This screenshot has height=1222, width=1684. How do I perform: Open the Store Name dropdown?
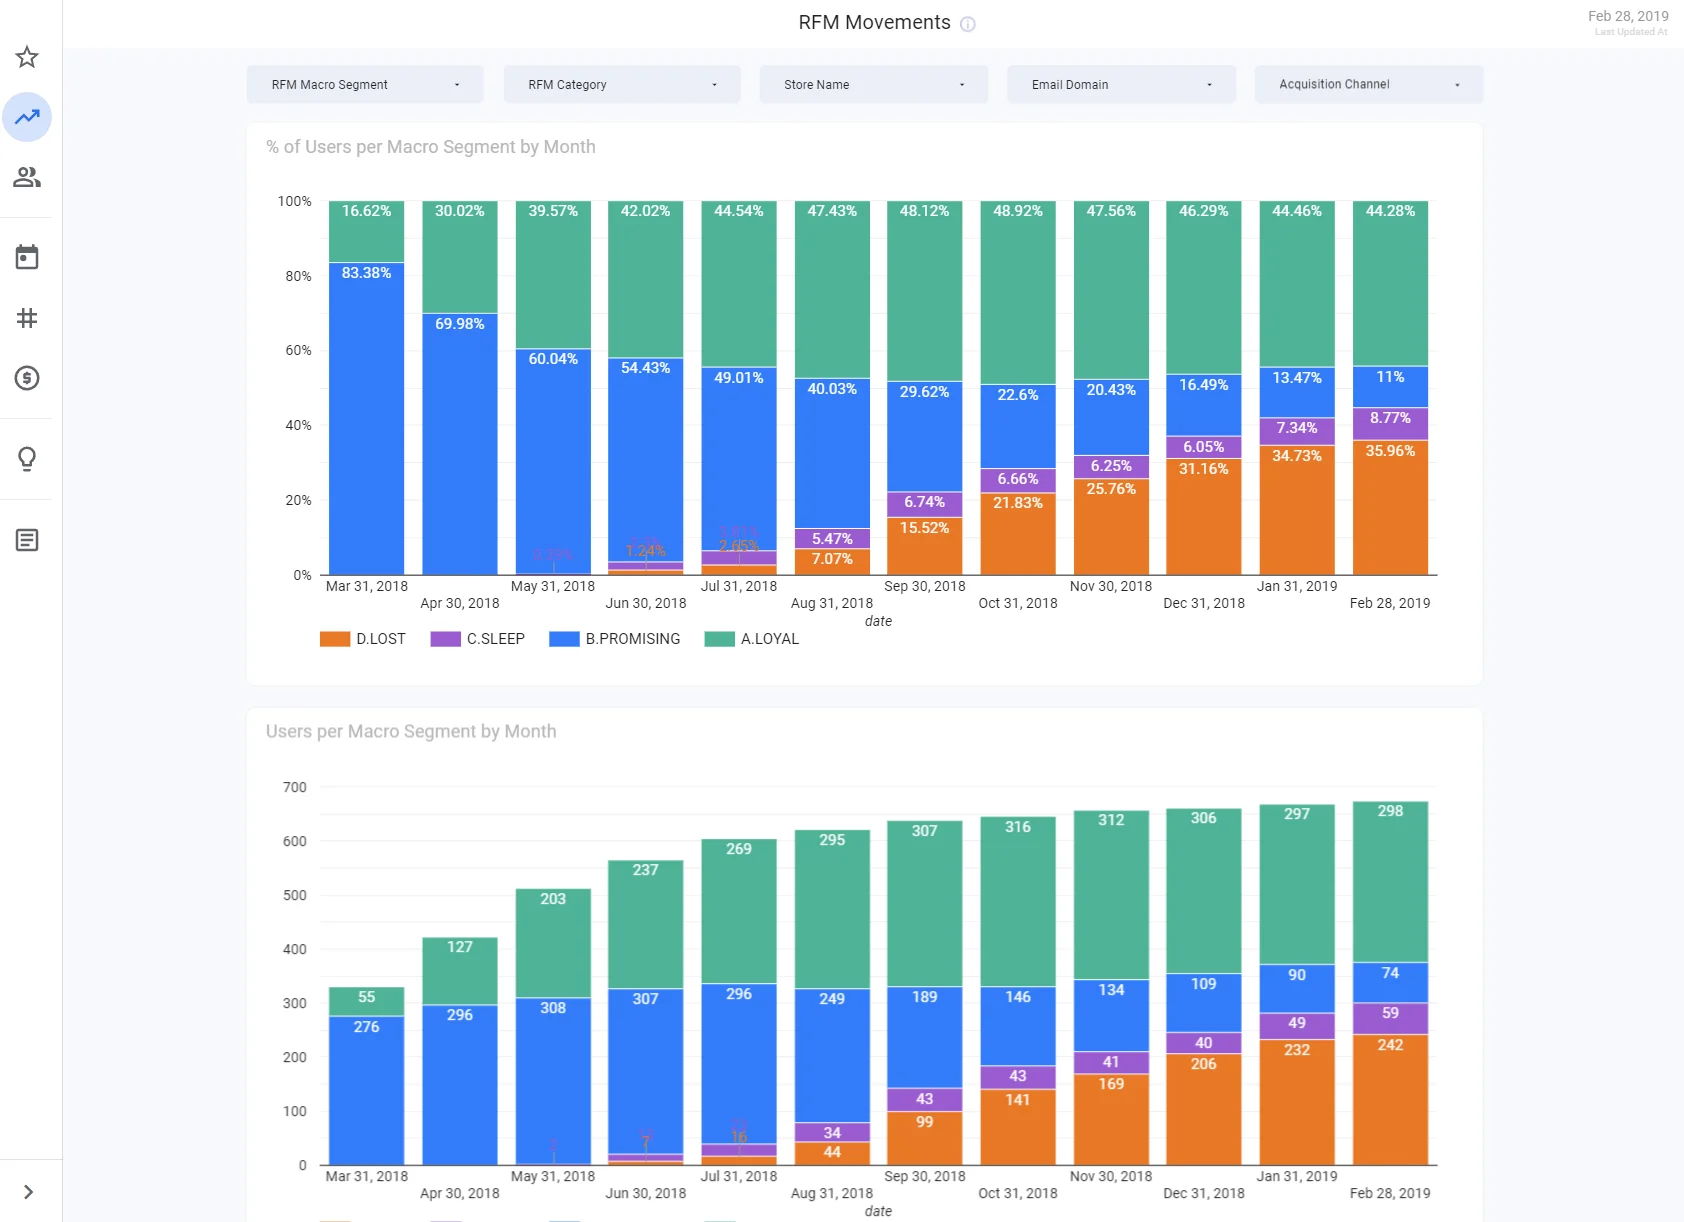pos(874,85)
